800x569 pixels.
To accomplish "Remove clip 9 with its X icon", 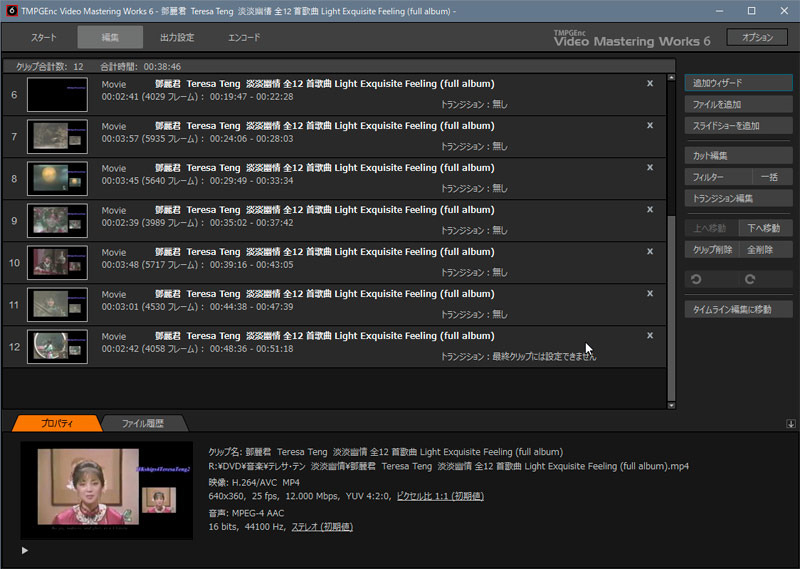I will point(649,210).
